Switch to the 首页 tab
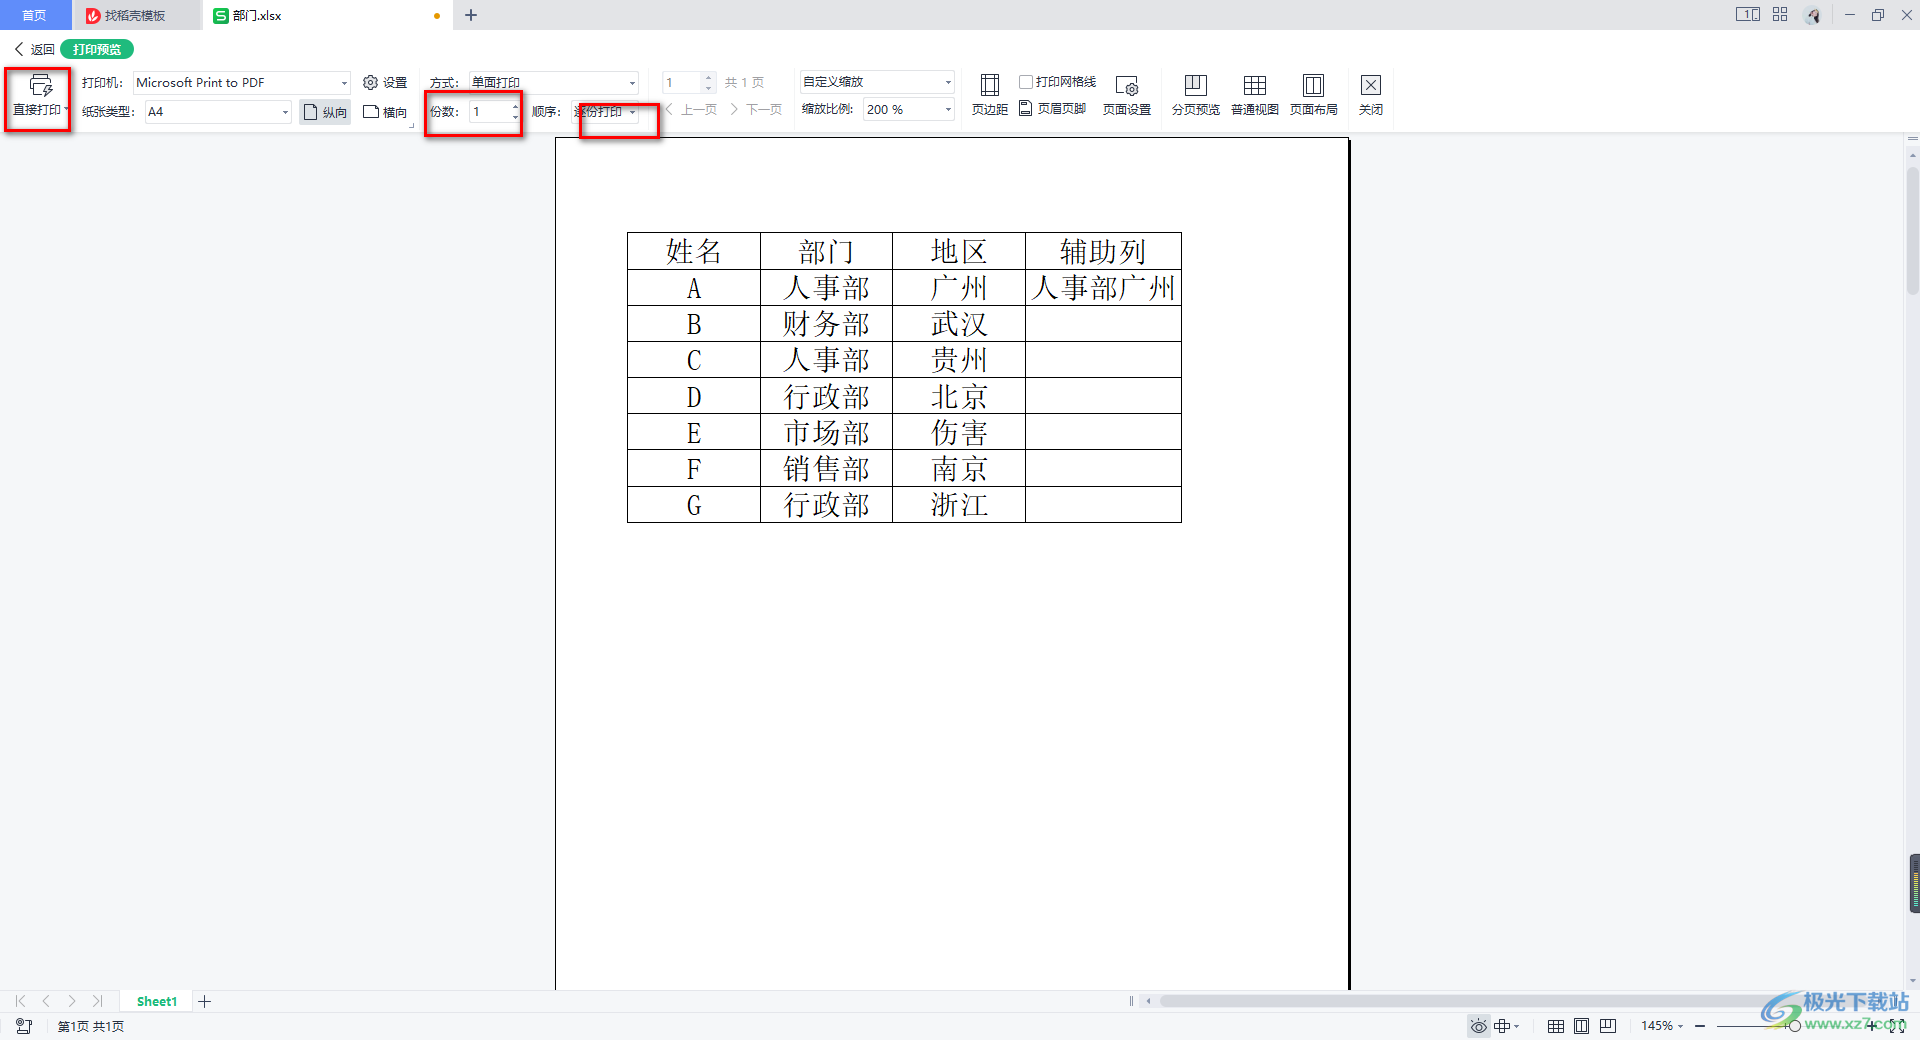Viewport: 1920px width, 1040px height. 35,15
